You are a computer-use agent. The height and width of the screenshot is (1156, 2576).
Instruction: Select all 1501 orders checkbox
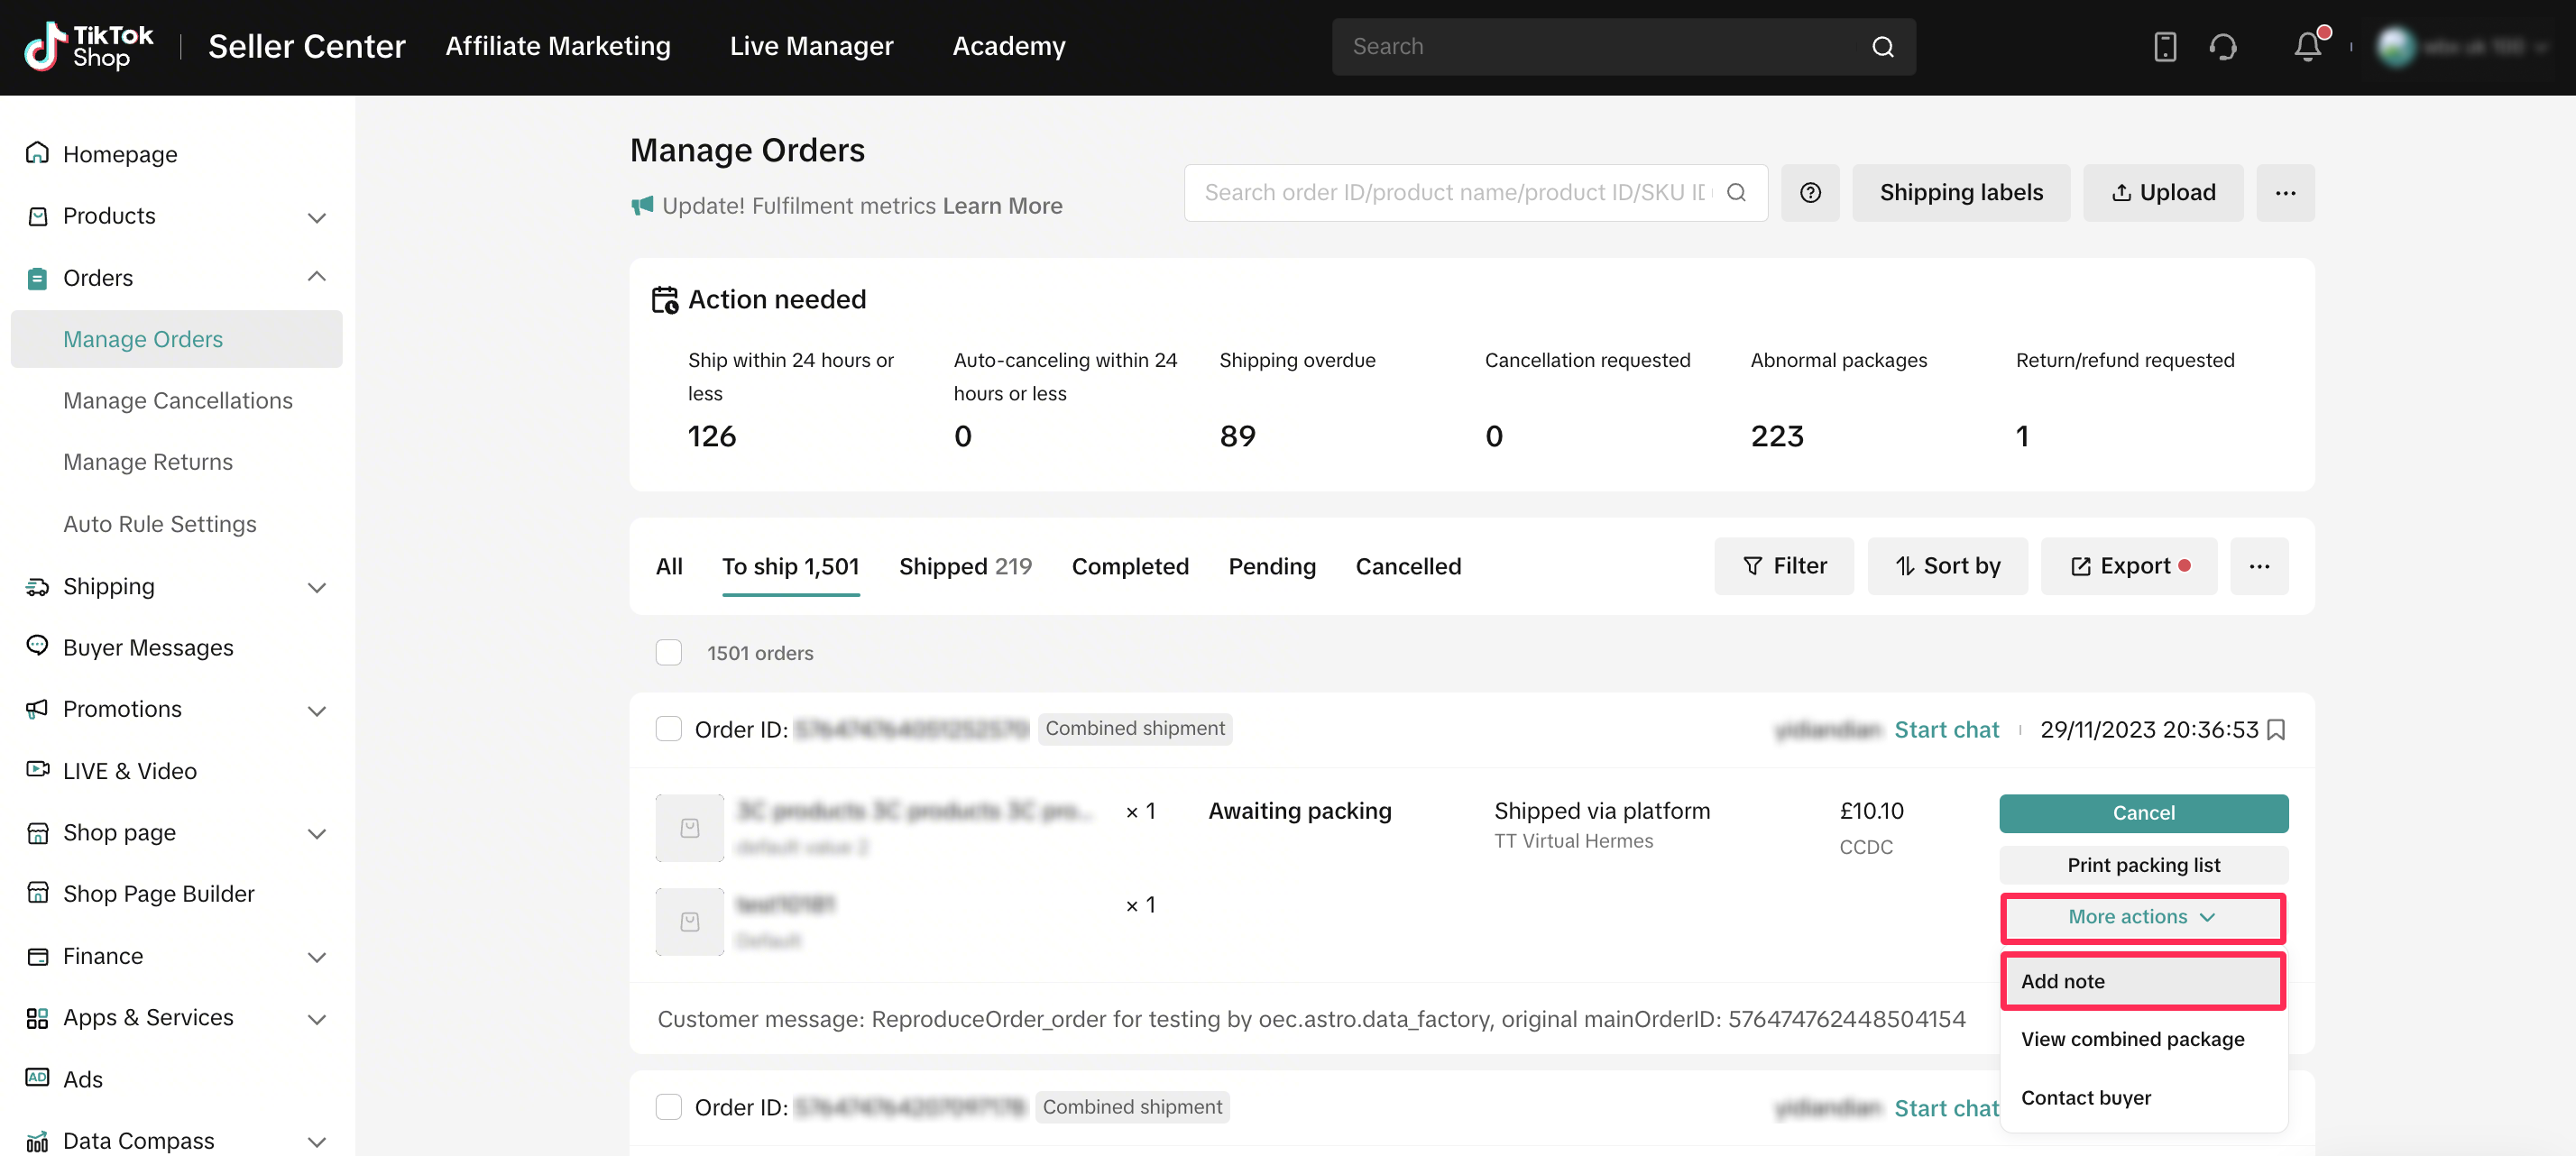click(668, 653)
